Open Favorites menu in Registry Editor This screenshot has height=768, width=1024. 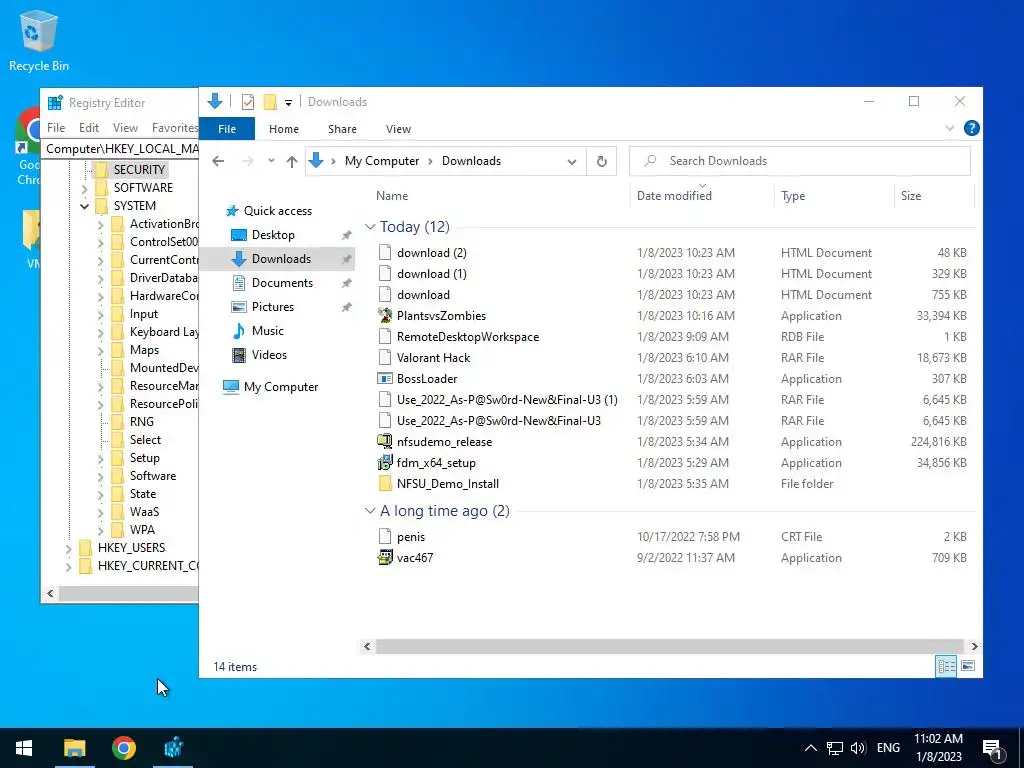coord(174,128)
